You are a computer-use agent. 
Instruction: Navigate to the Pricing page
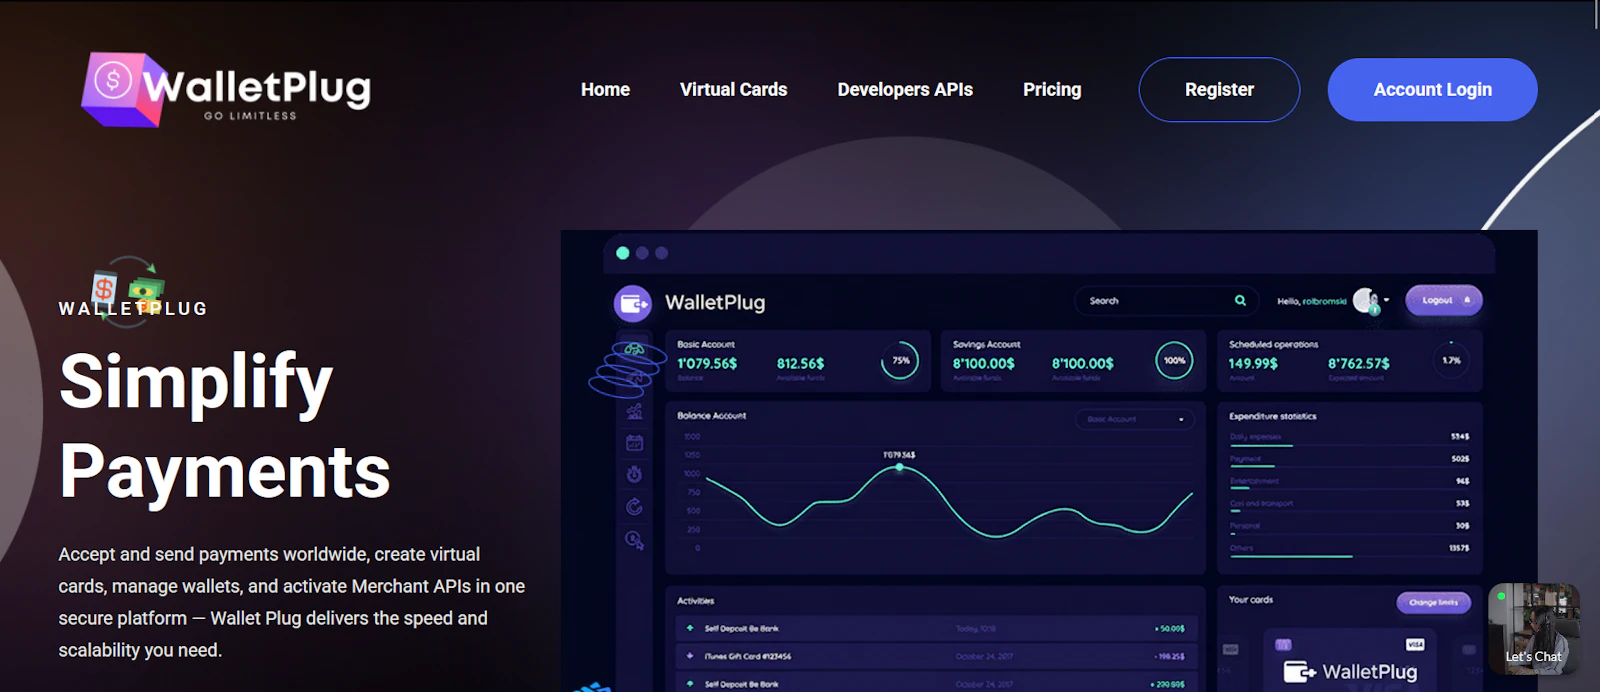pos(1052,90)
